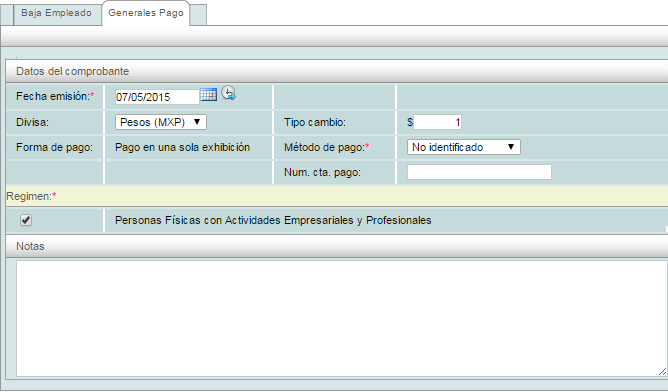This screenshot has height=392, width=668.
Task: Expand the Método de pago dropdown
Action: (464, 147)
